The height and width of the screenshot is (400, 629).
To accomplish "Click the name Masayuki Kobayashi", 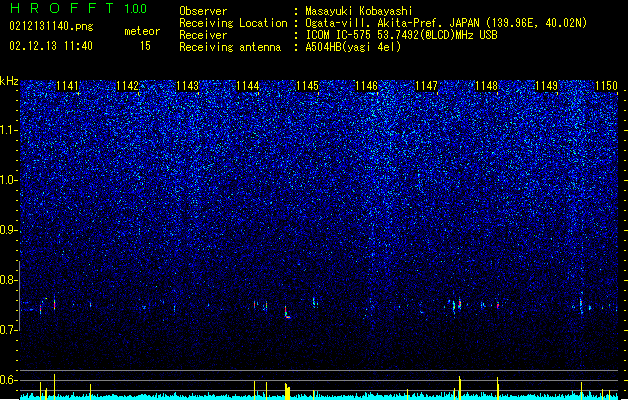I will coord(359,11).
